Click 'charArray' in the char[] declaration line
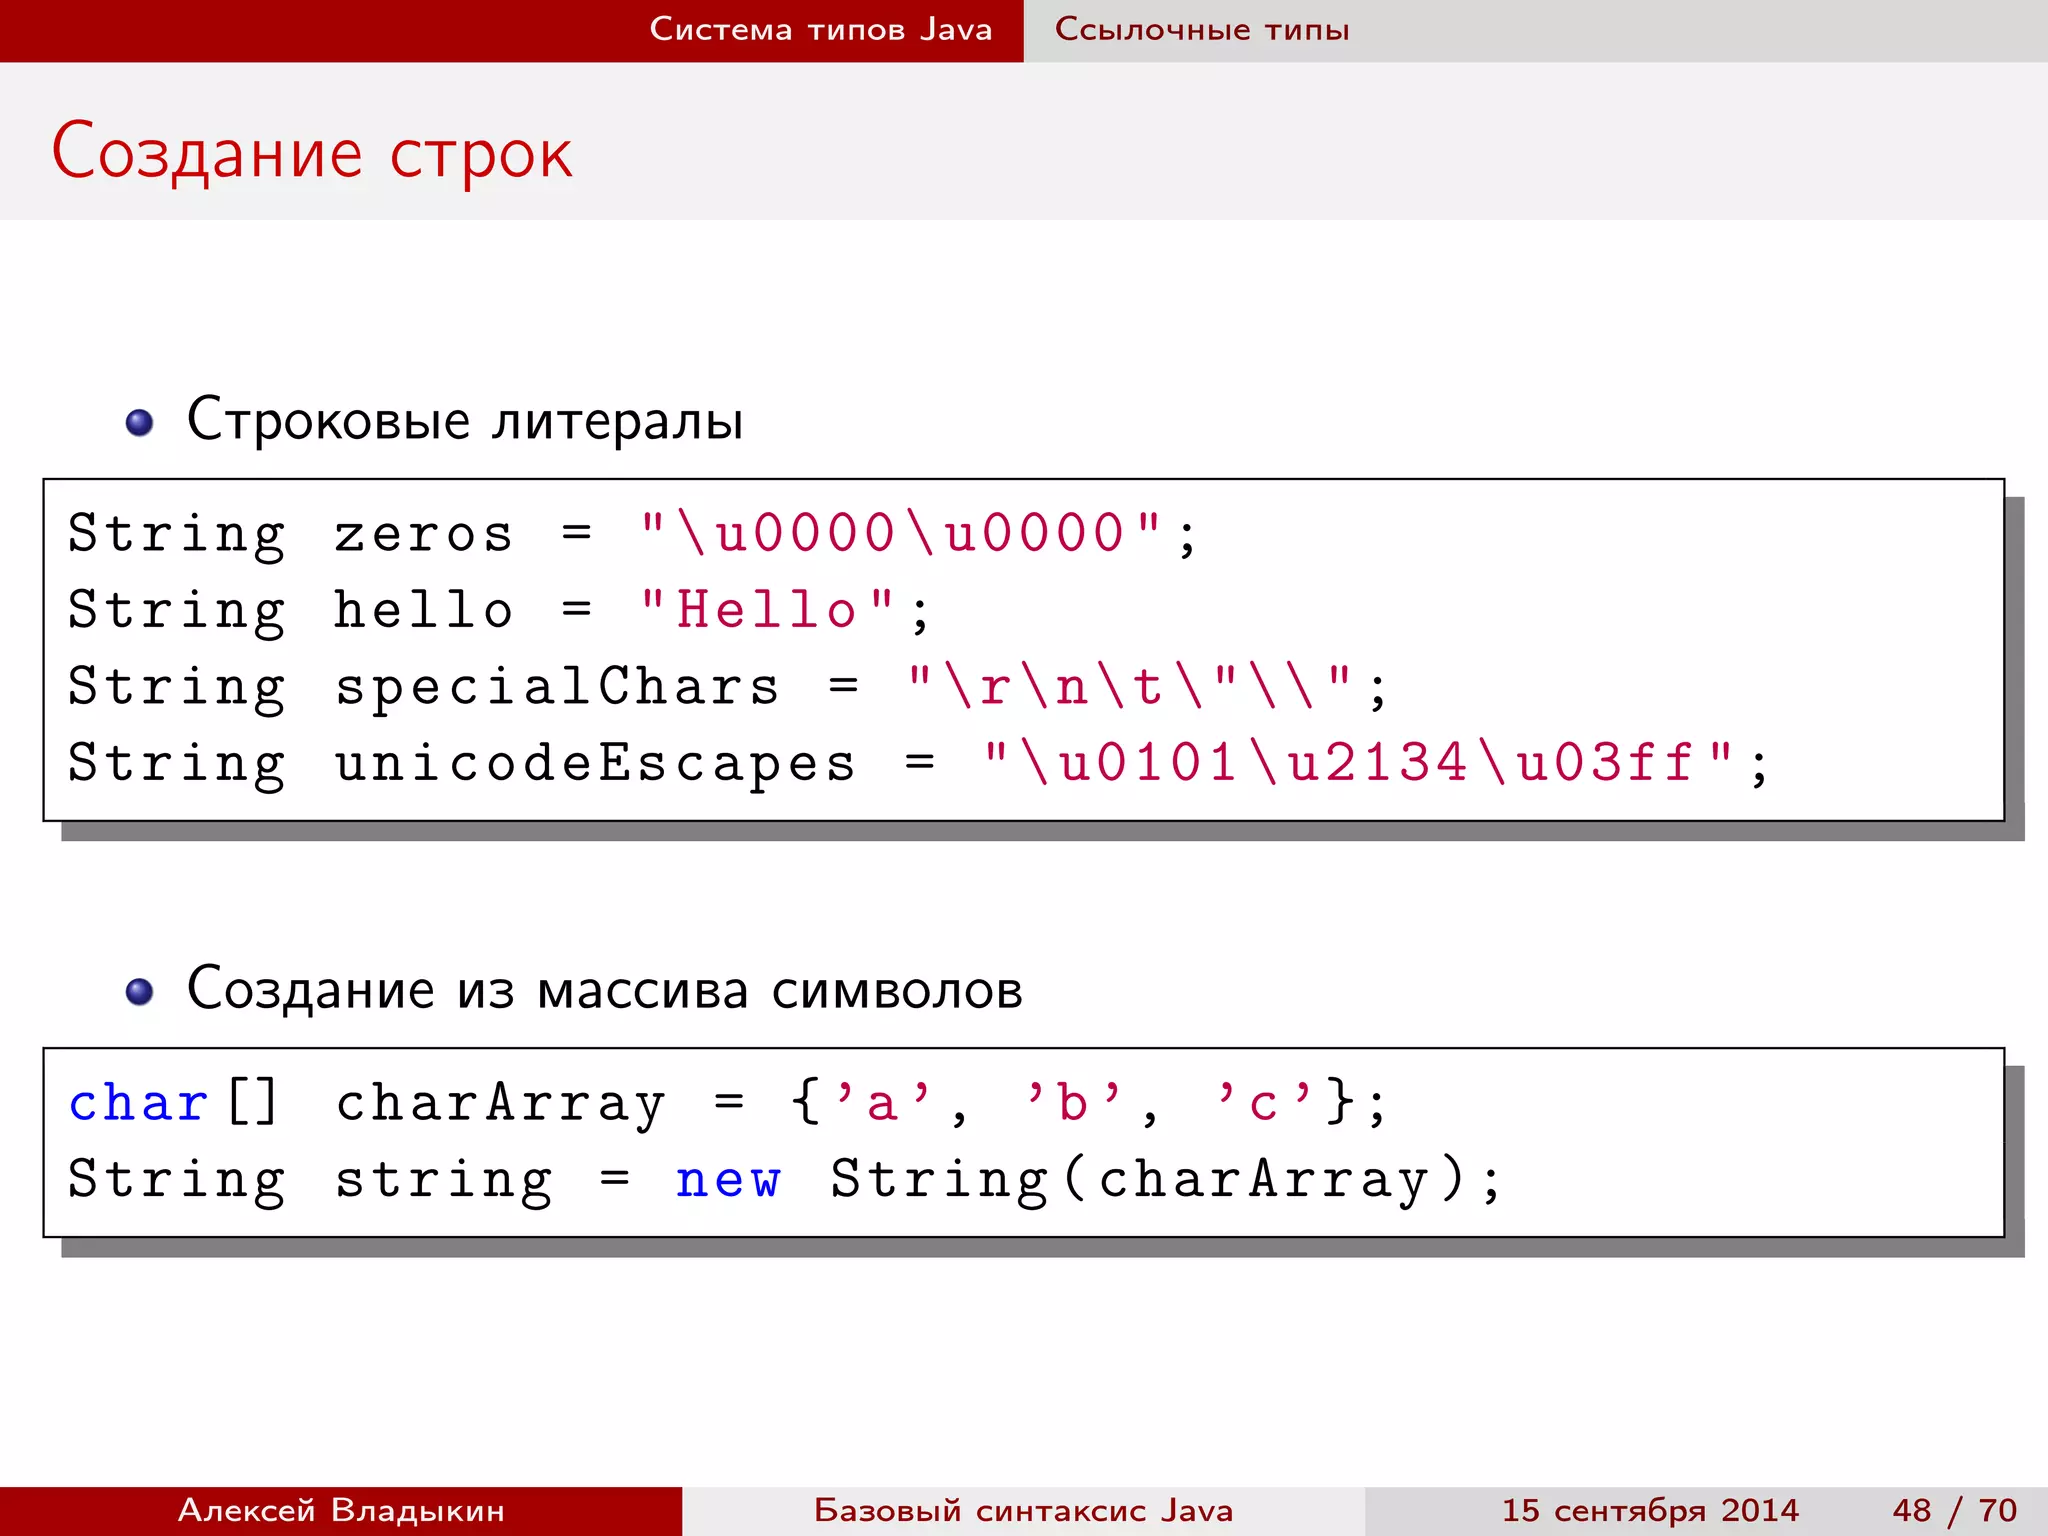Screen dimensions: 2048x1536 click(500, 1105)
